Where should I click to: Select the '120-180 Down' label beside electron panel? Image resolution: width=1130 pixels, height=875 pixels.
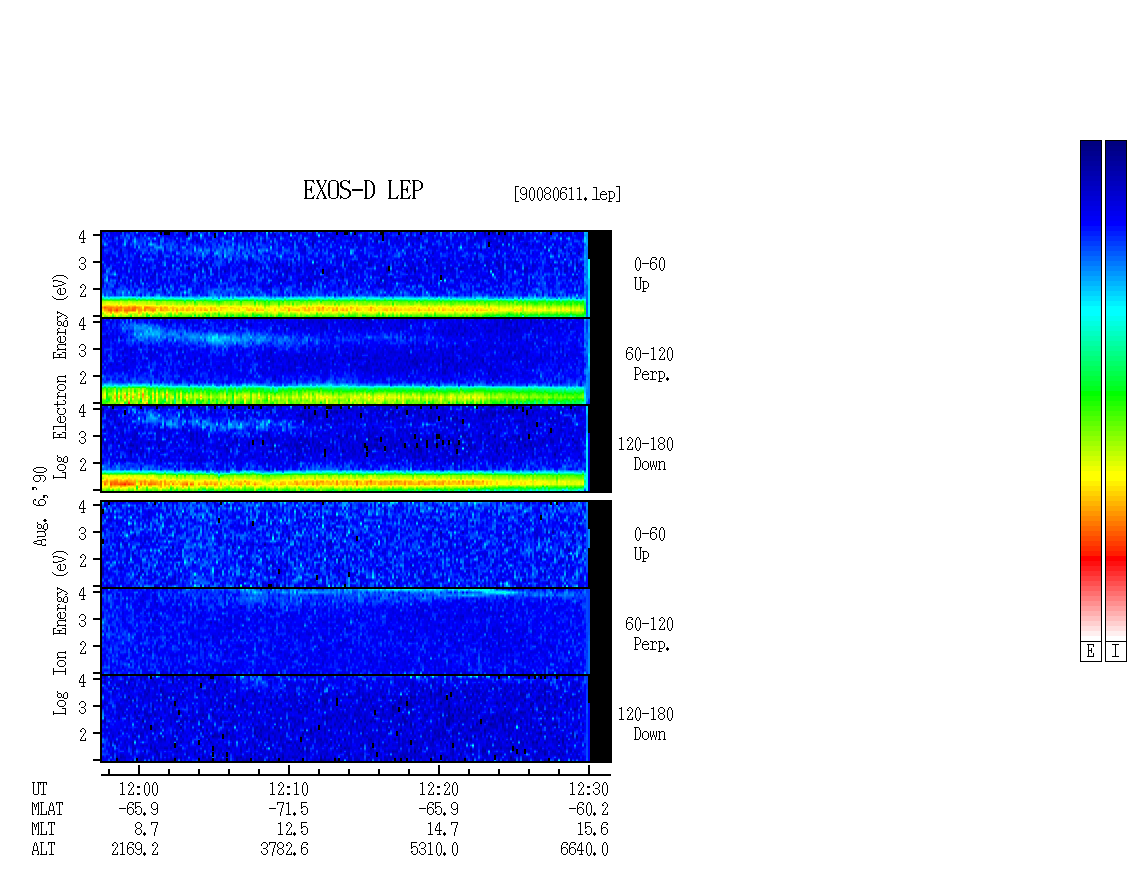tap(646, 454)
